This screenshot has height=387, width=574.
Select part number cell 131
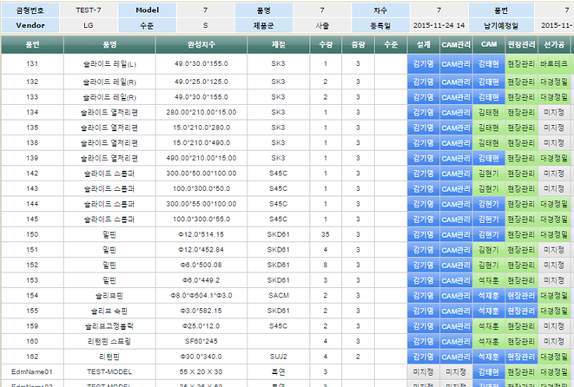tap(32, 64)
